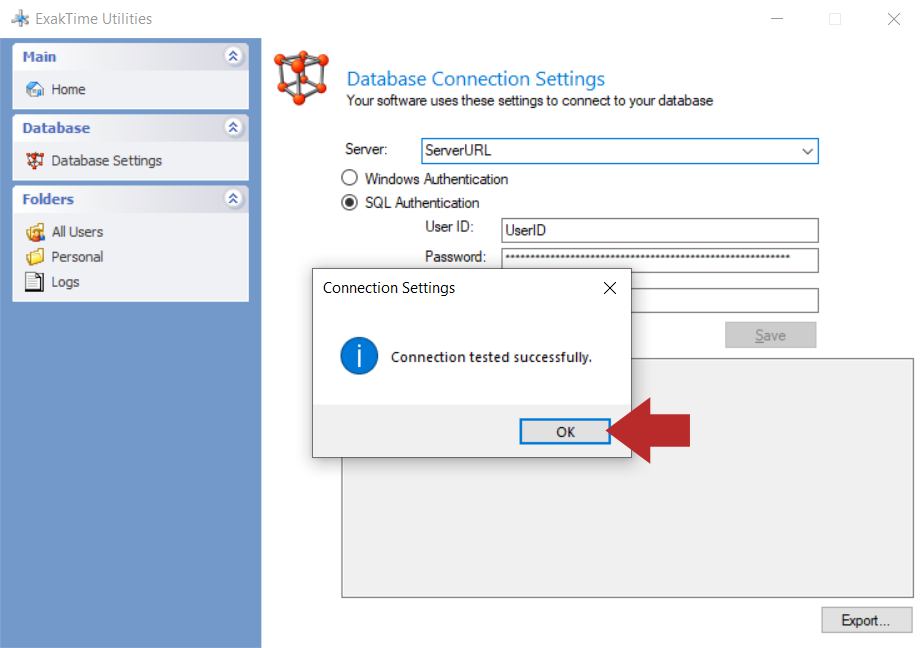Viewport: 924px width, 648px height.
Task: Click the Save button
Action: (x=771, y=335)
